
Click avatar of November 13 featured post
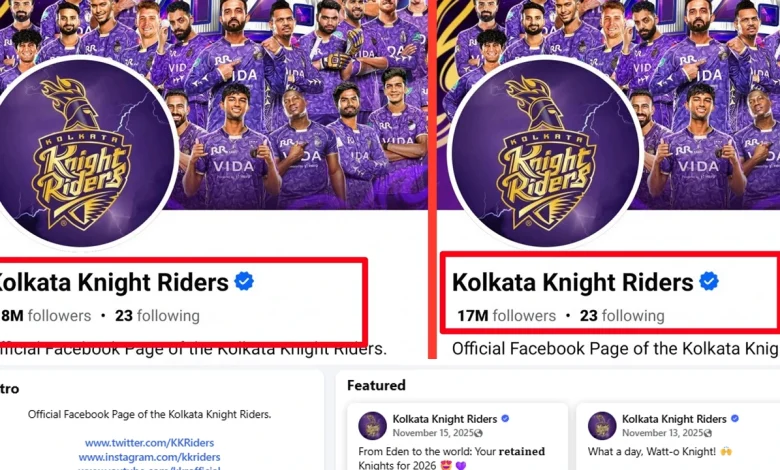602,425
